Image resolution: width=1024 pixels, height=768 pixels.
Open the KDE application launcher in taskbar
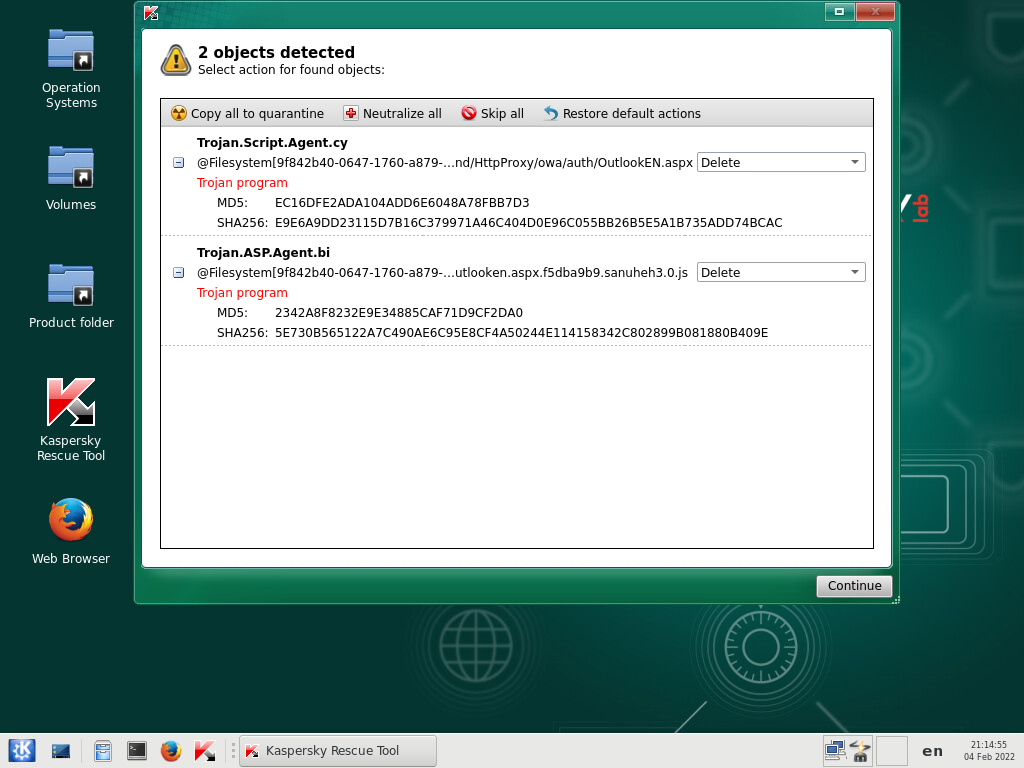point(21,750)
